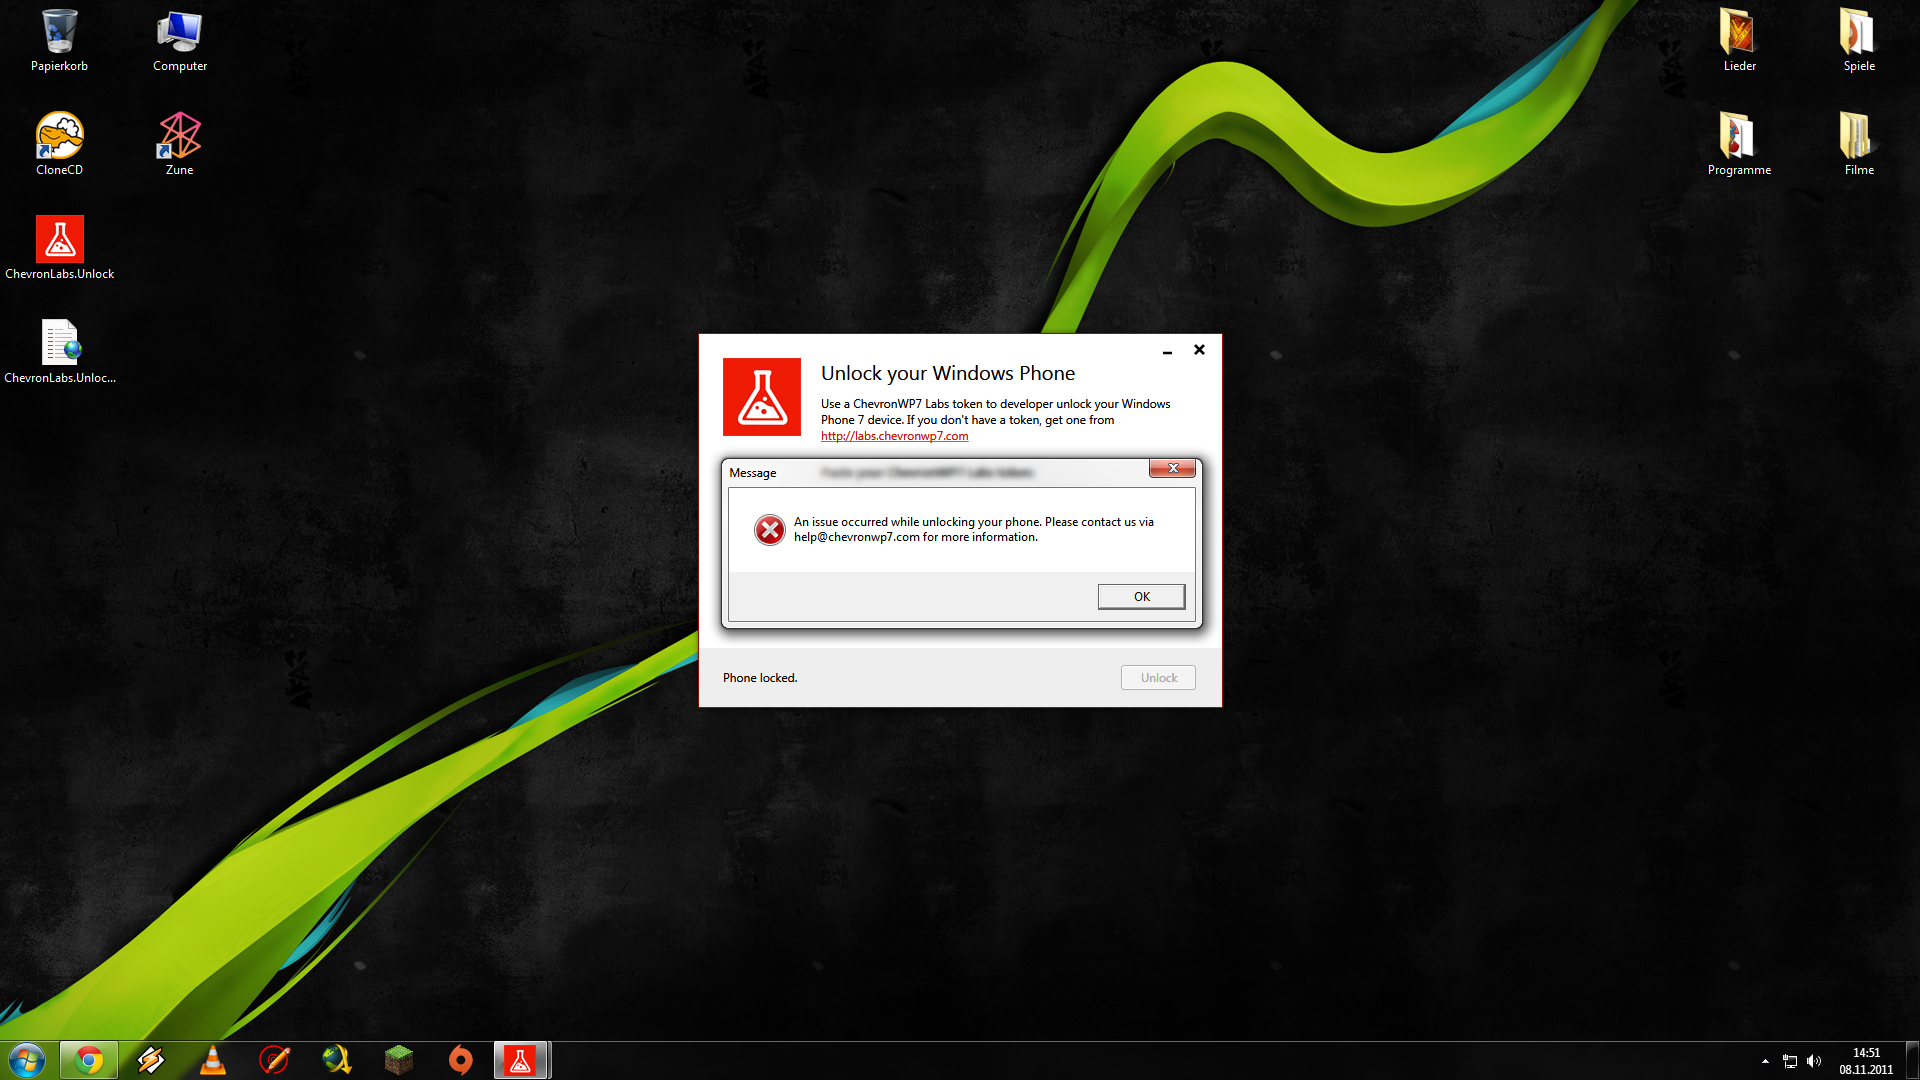Switch to ChevronLabs Unlock taskbar button
This screenshot has height=1080, width=1920.
521,1060
